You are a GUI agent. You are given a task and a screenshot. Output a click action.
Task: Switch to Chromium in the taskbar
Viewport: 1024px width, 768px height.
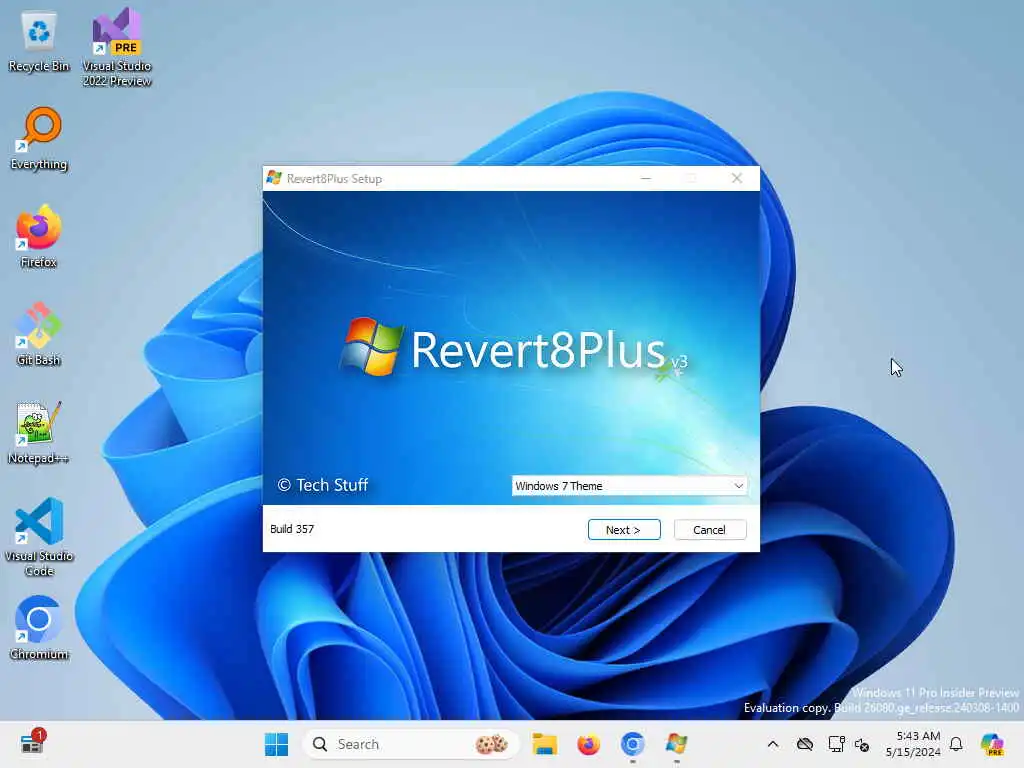pyautogui.click(x=632, y=744)
